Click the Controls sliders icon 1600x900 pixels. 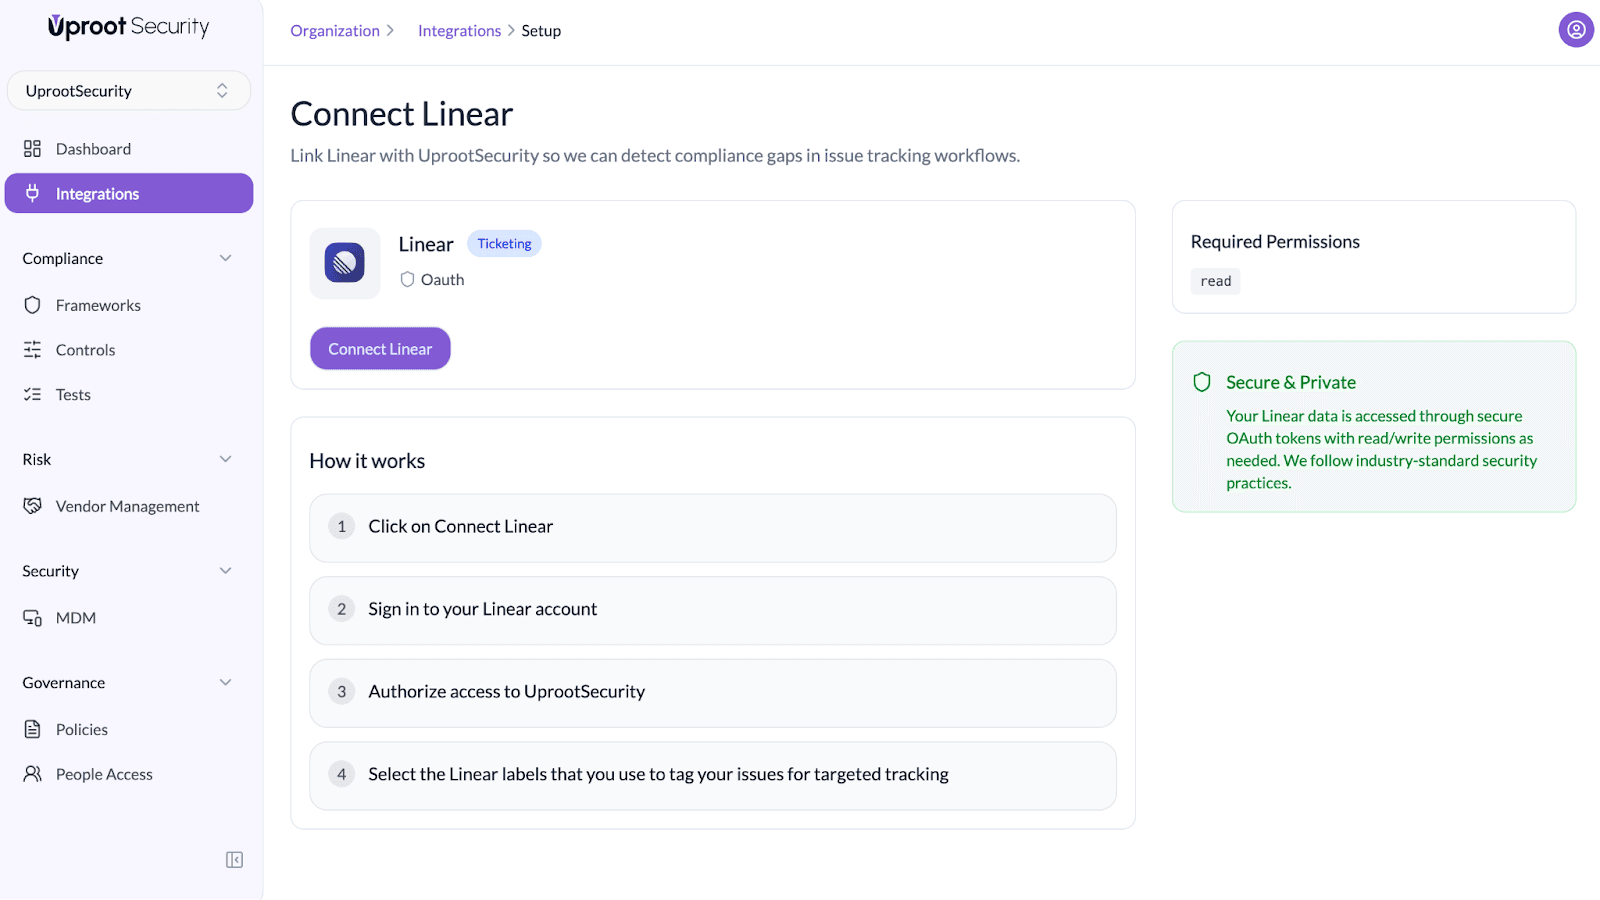click(33, 350)
